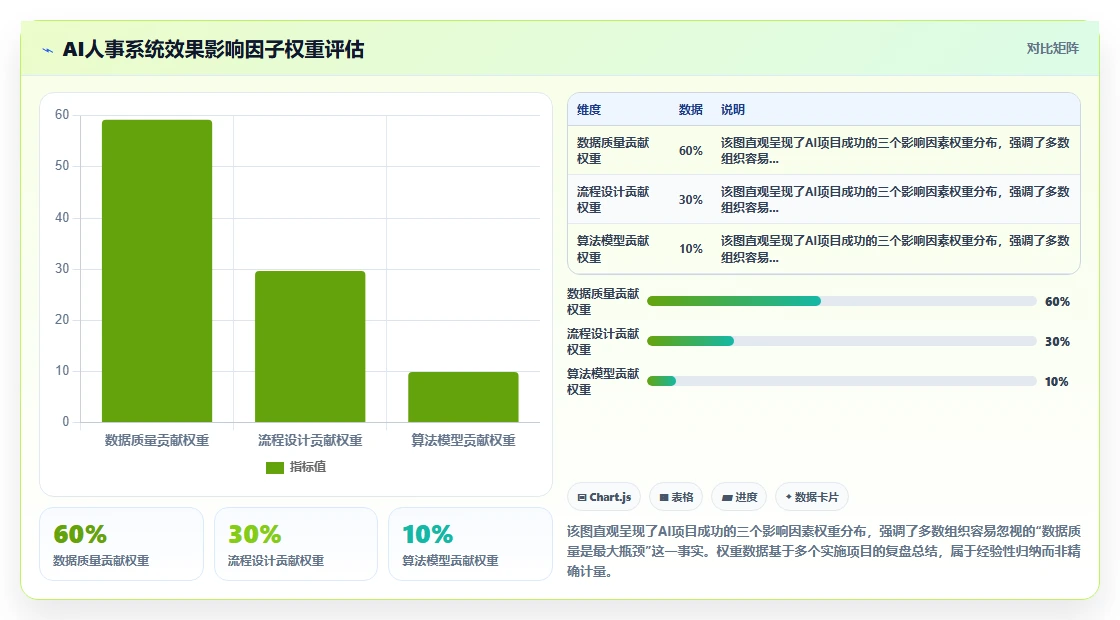
Task: Open the 60% 数据质量贡献权重 data card
Action: [121, 544]
